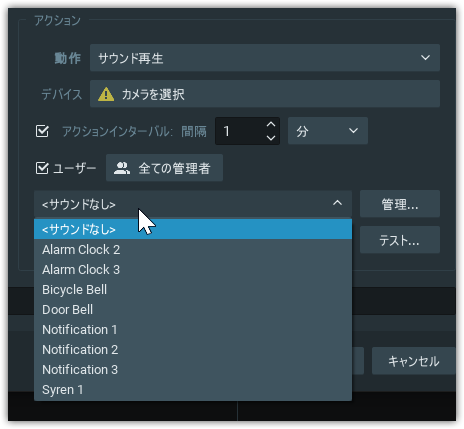464x429 pixels.
Task: Choose Alarm Clock 2 sound
Action: (x=193, y=249)
